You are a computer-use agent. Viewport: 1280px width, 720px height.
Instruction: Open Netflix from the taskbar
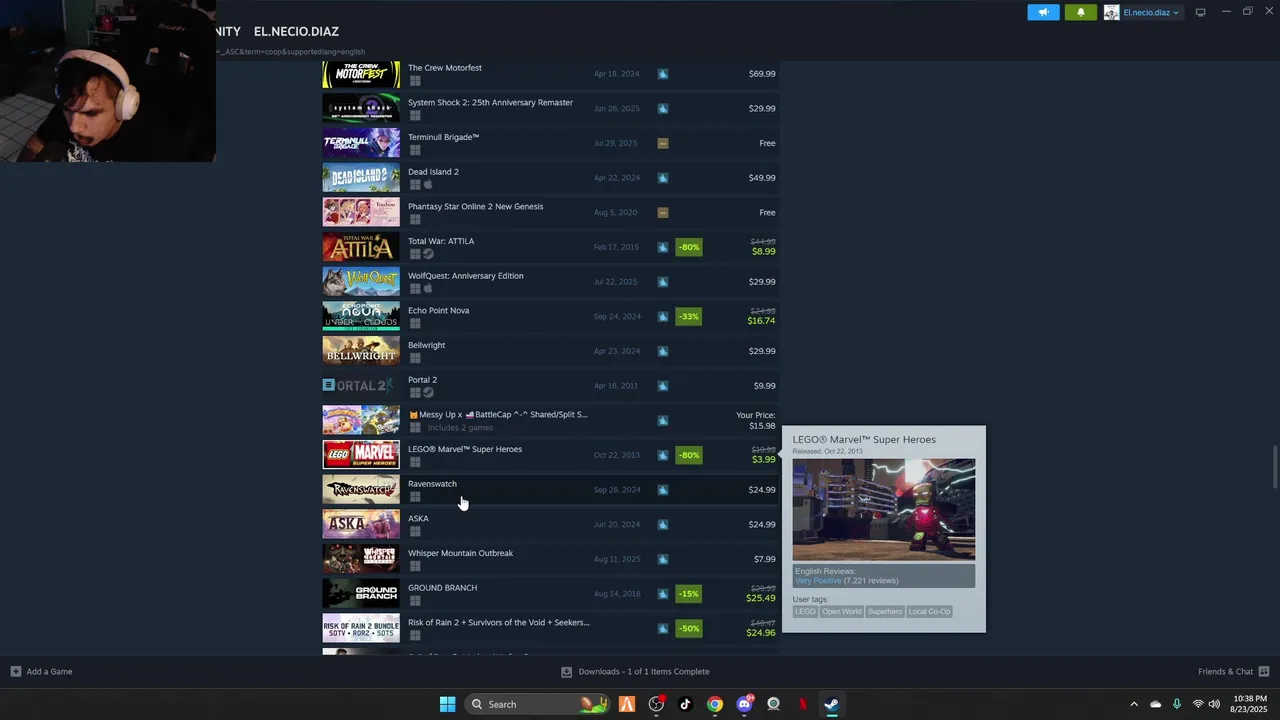point(802,704)
